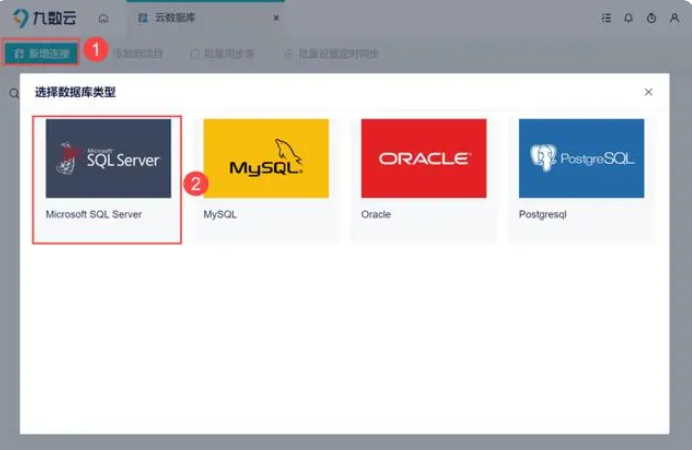Select the SQL Server logo thumbnail
This screenshot has height=450, width=692.
(x=108, y=158)
